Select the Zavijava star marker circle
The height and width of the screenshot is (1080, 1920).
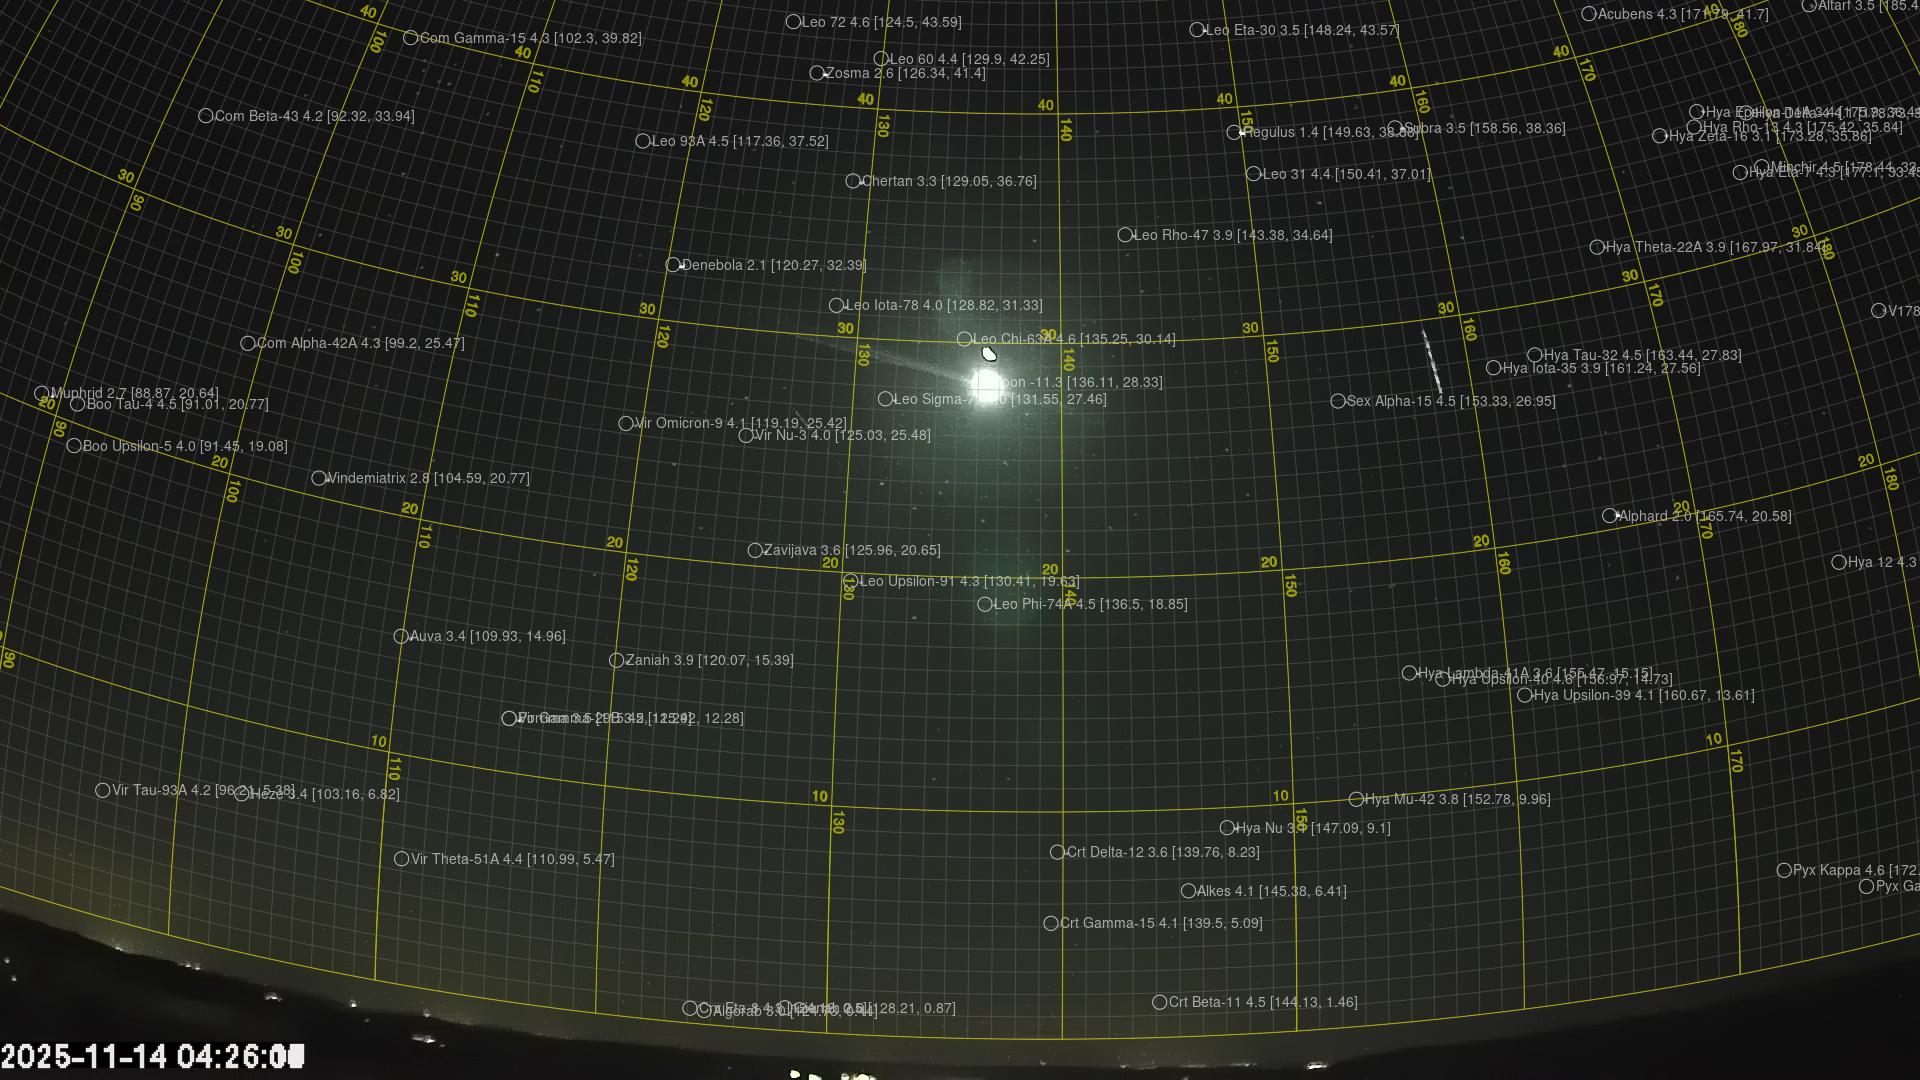coord(755,550)
